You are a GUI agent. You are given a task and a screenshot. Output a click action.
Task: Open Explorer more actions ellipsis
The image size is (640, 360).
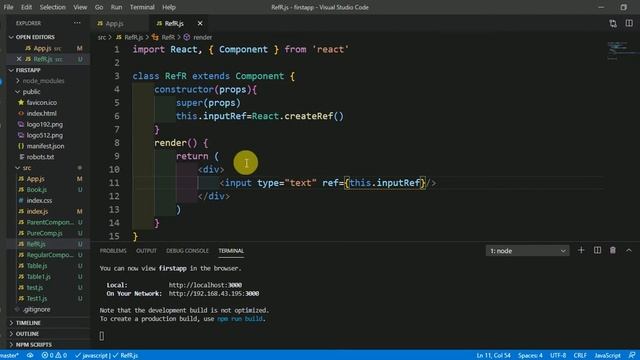click(x=77, y=23)
